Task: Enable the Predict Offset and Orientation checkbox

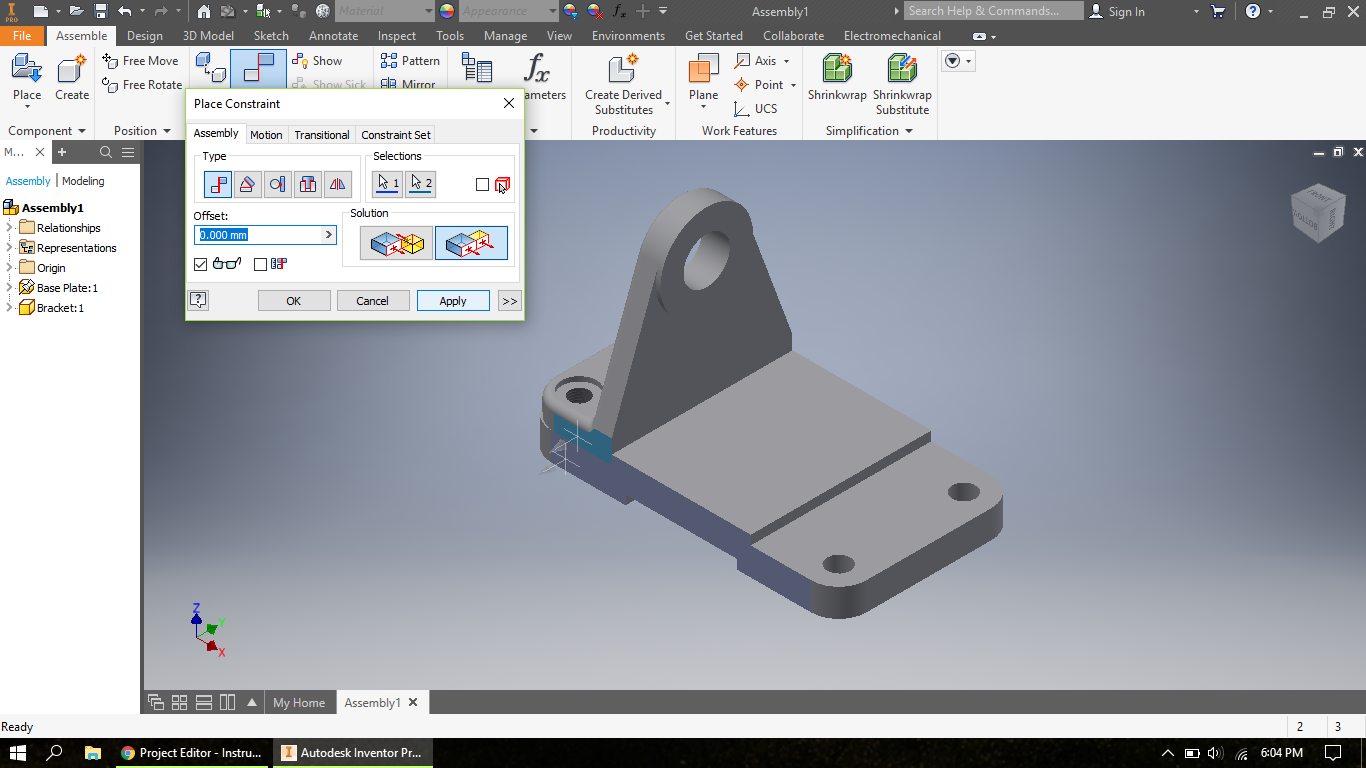Action: click(x=259, y=264)
